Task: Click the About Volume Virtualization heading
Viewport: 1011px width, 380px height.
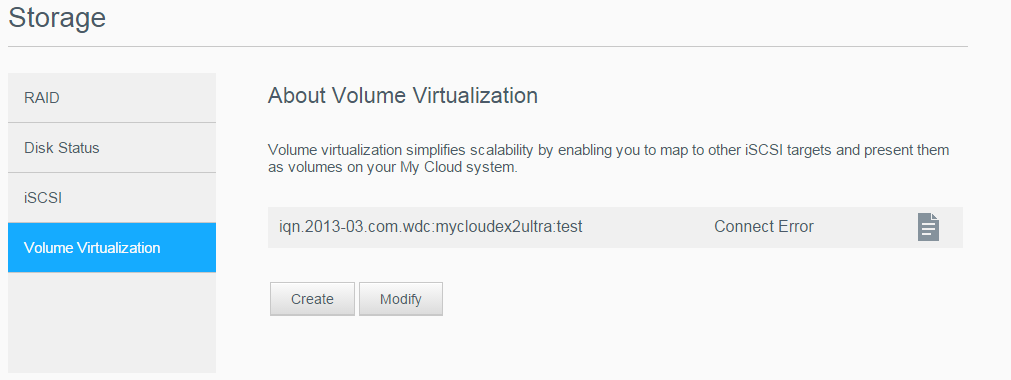Action: tap(402, 95)
